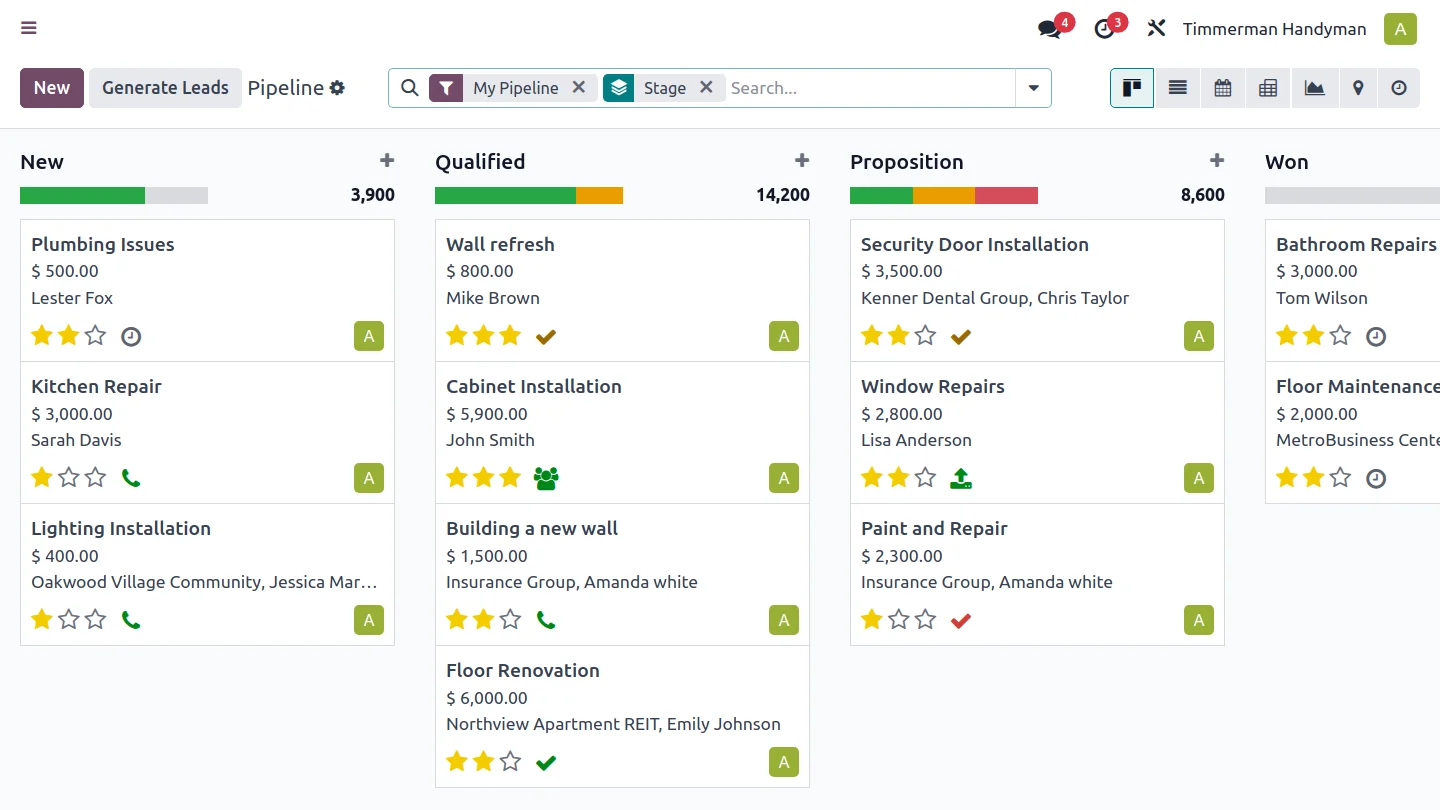Open the pivot table view
Screen dimensions: 1440x810
tap(1268, 88)
